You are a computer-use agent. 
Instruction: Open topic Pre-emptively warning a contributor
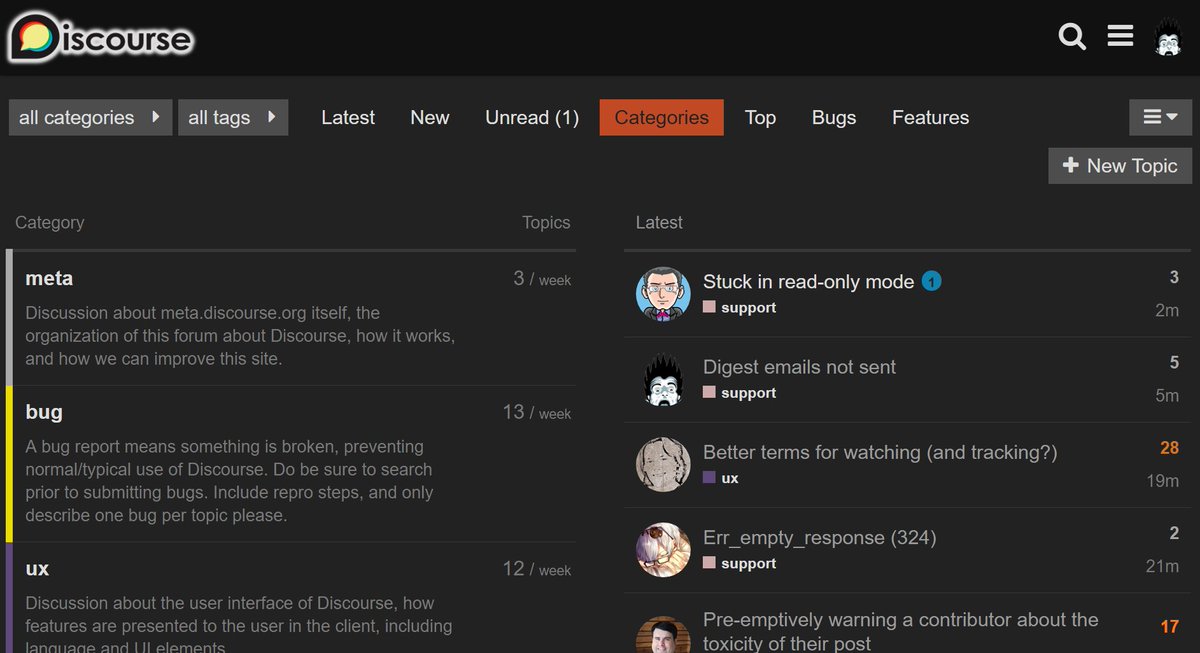pos(901,632)
